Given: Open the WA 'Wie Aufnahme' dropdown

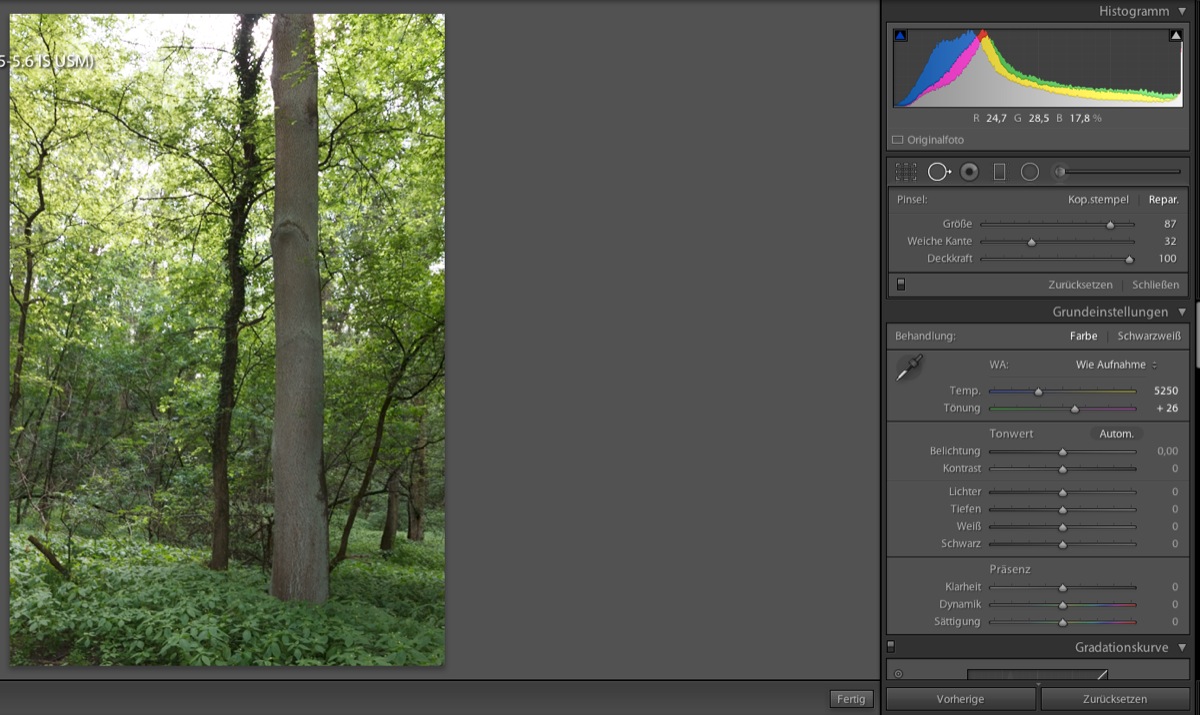Looking at the screenshot, I should coord(1116,365).
